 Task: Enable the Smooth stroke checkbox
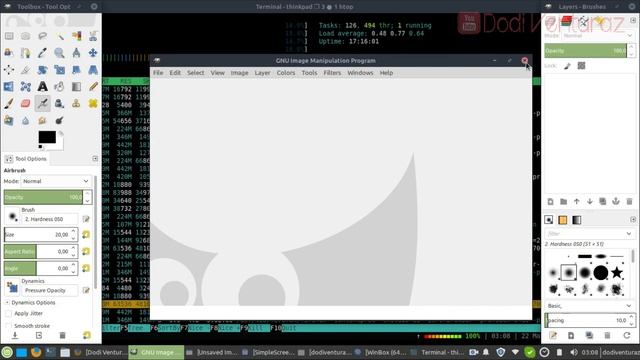[9, 326]
